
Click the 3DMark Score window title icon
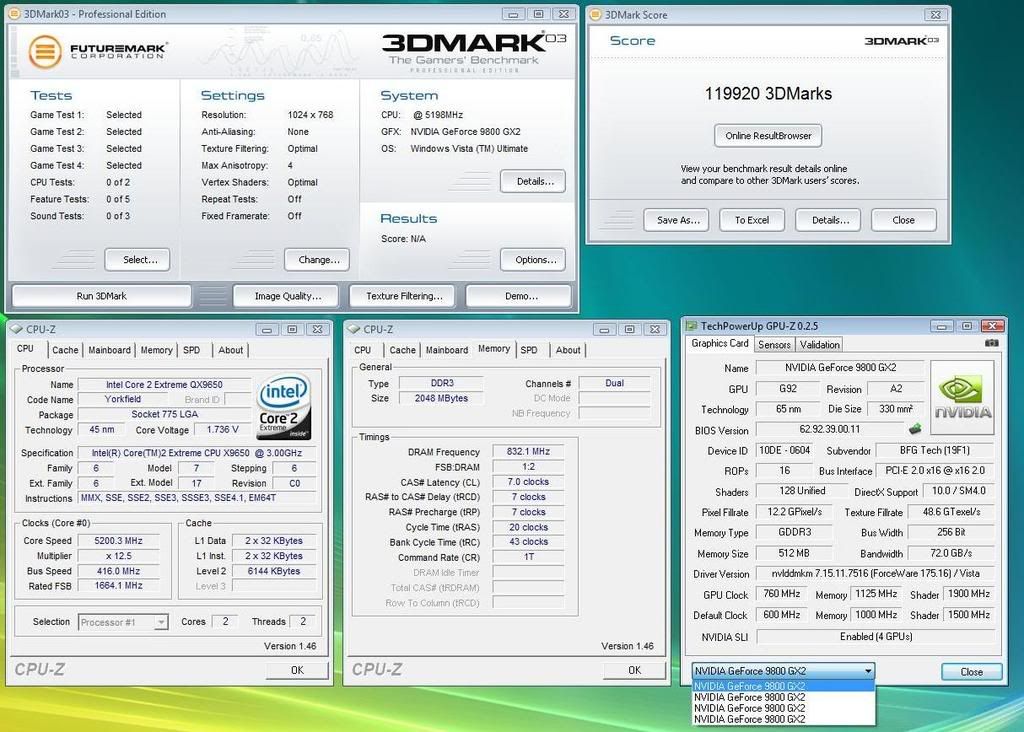tap(596, 14)
